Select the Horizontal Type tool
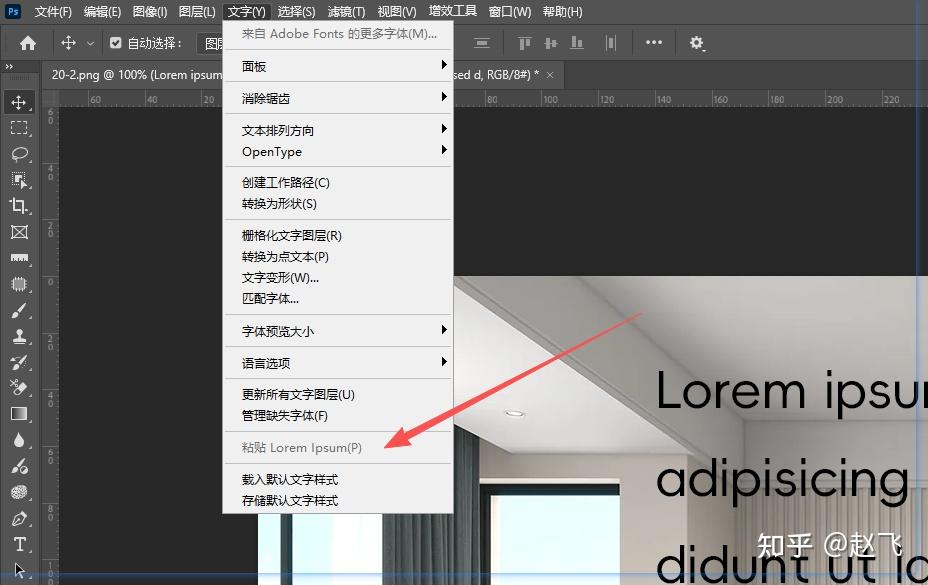 coord(21,545)
